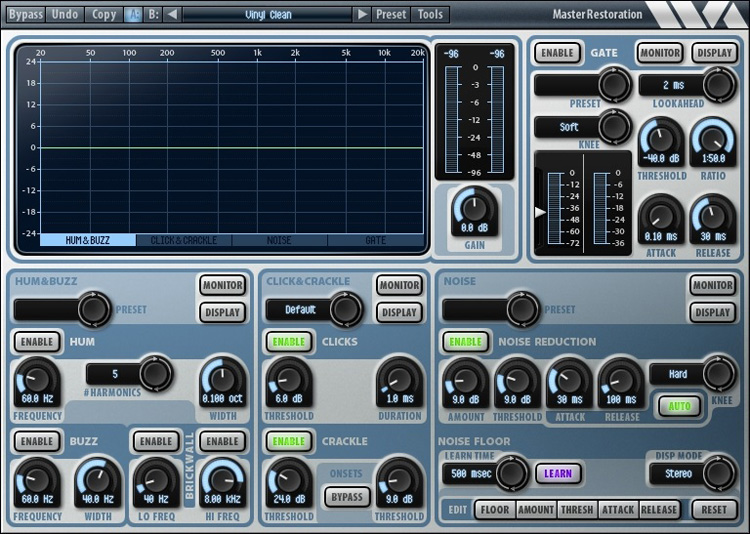This screenshot has width=750, height=534.
Task: Click Undo in the top toolbar
Action: pos(65,14)
